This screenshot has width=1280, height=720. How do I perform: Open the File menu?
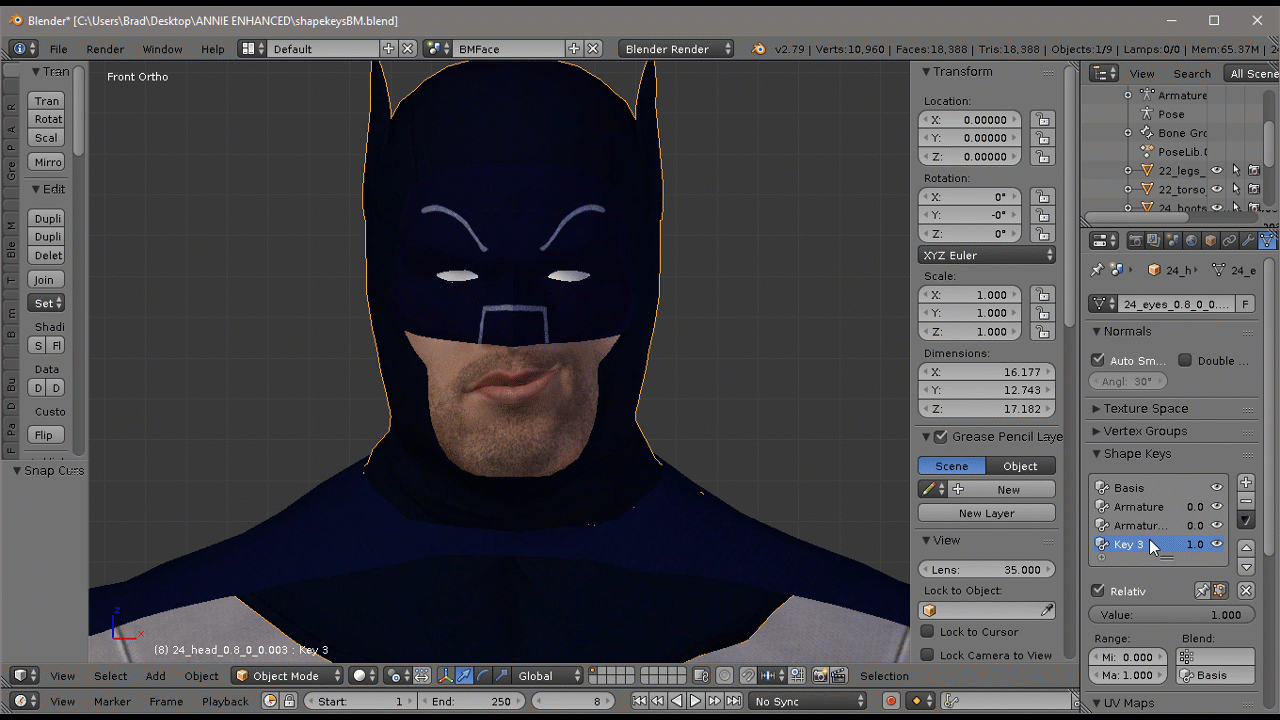pos(59,49)
